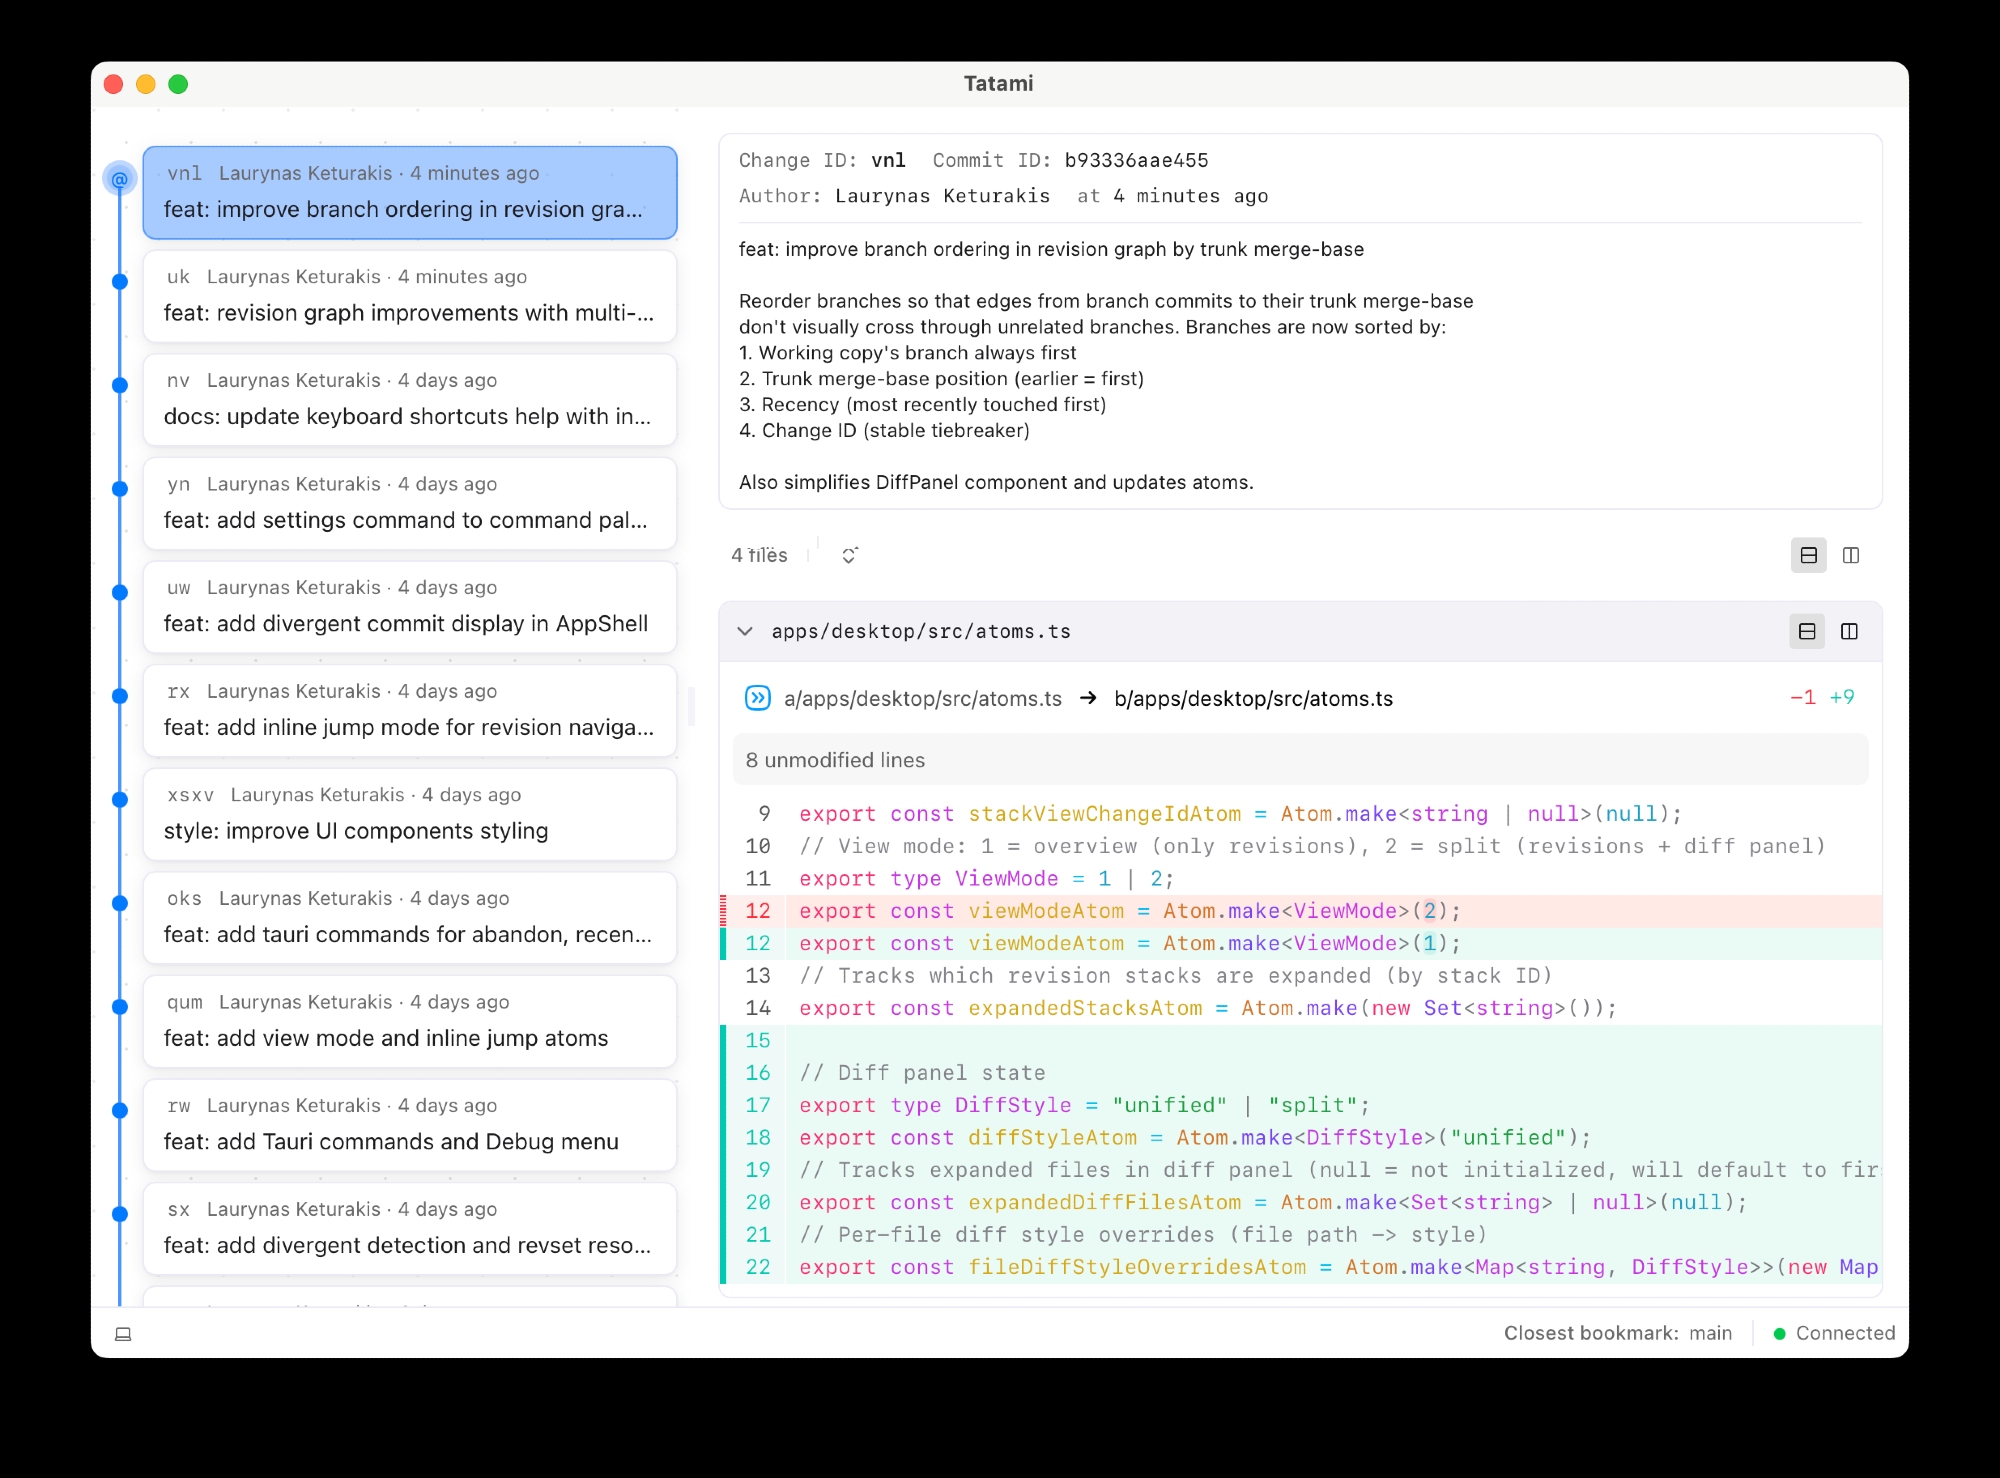Click the double-arrow icon beside a/apps path
Viewport: 2000px width, 1478px height.
click(758, 698)
